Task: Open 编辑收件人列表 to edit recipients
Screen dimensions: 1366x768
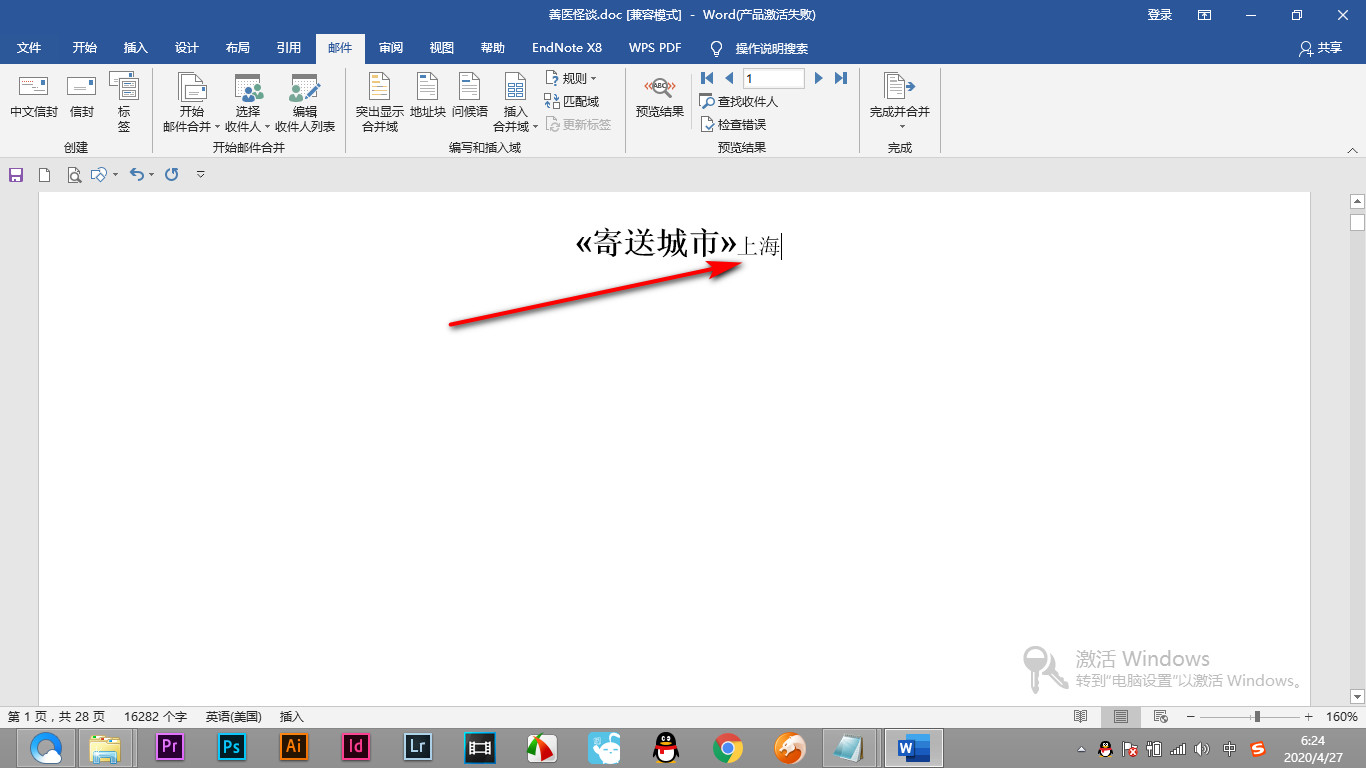Action: point(304,103)
